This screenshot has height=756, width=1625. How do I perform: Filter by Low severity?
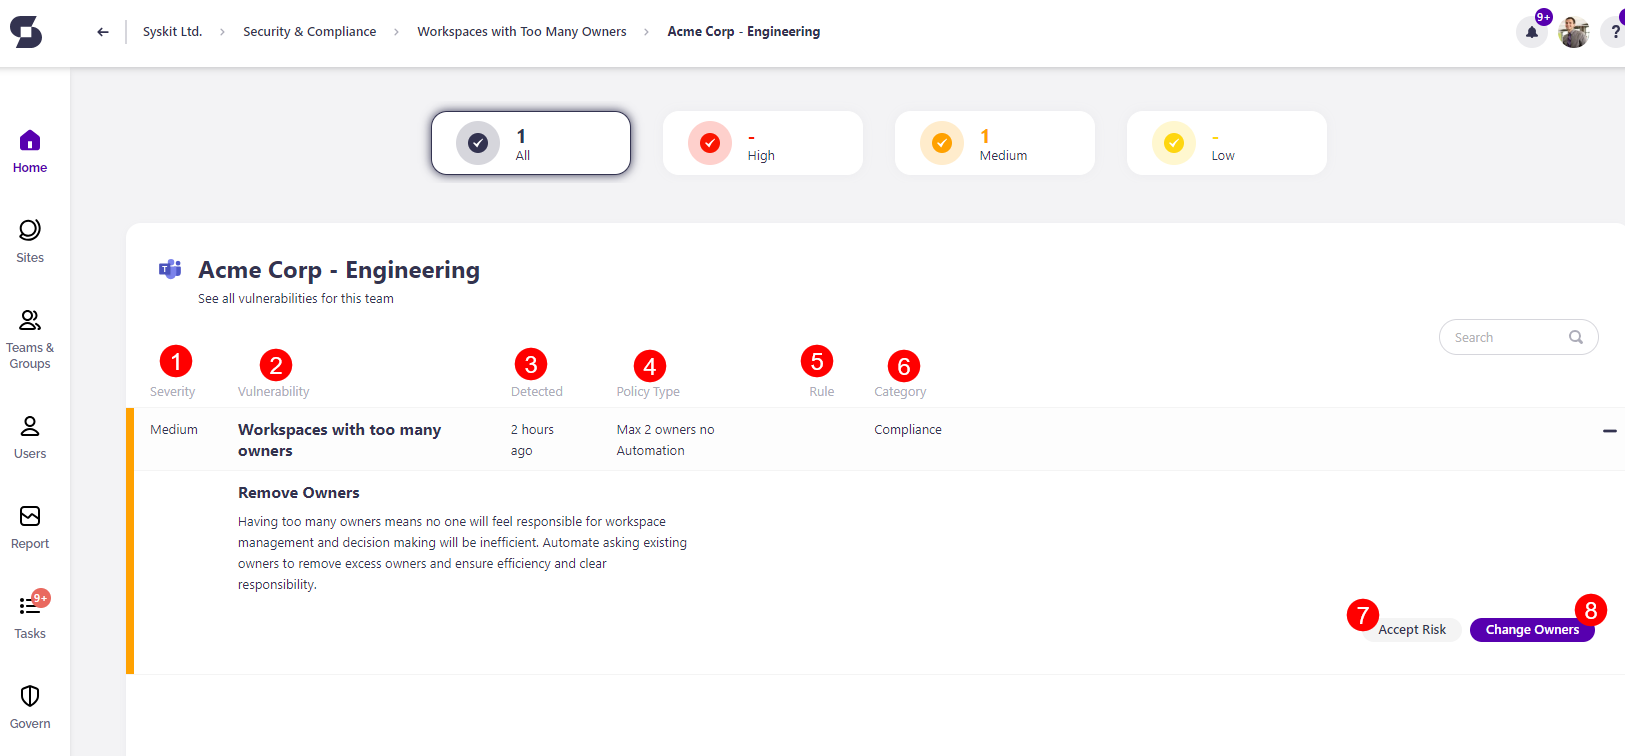(x=1226, y=143)
